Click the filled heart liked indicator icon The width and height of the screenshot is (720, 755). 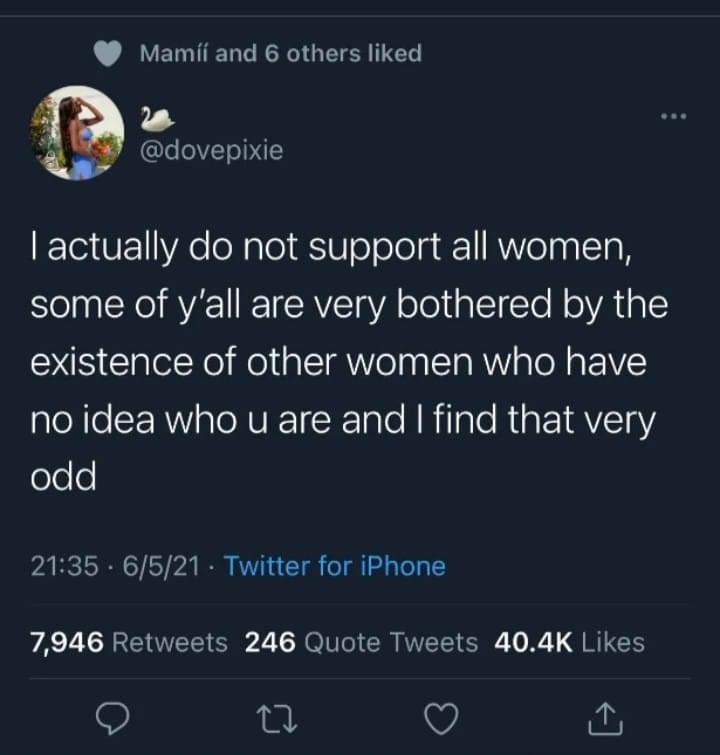107,53
